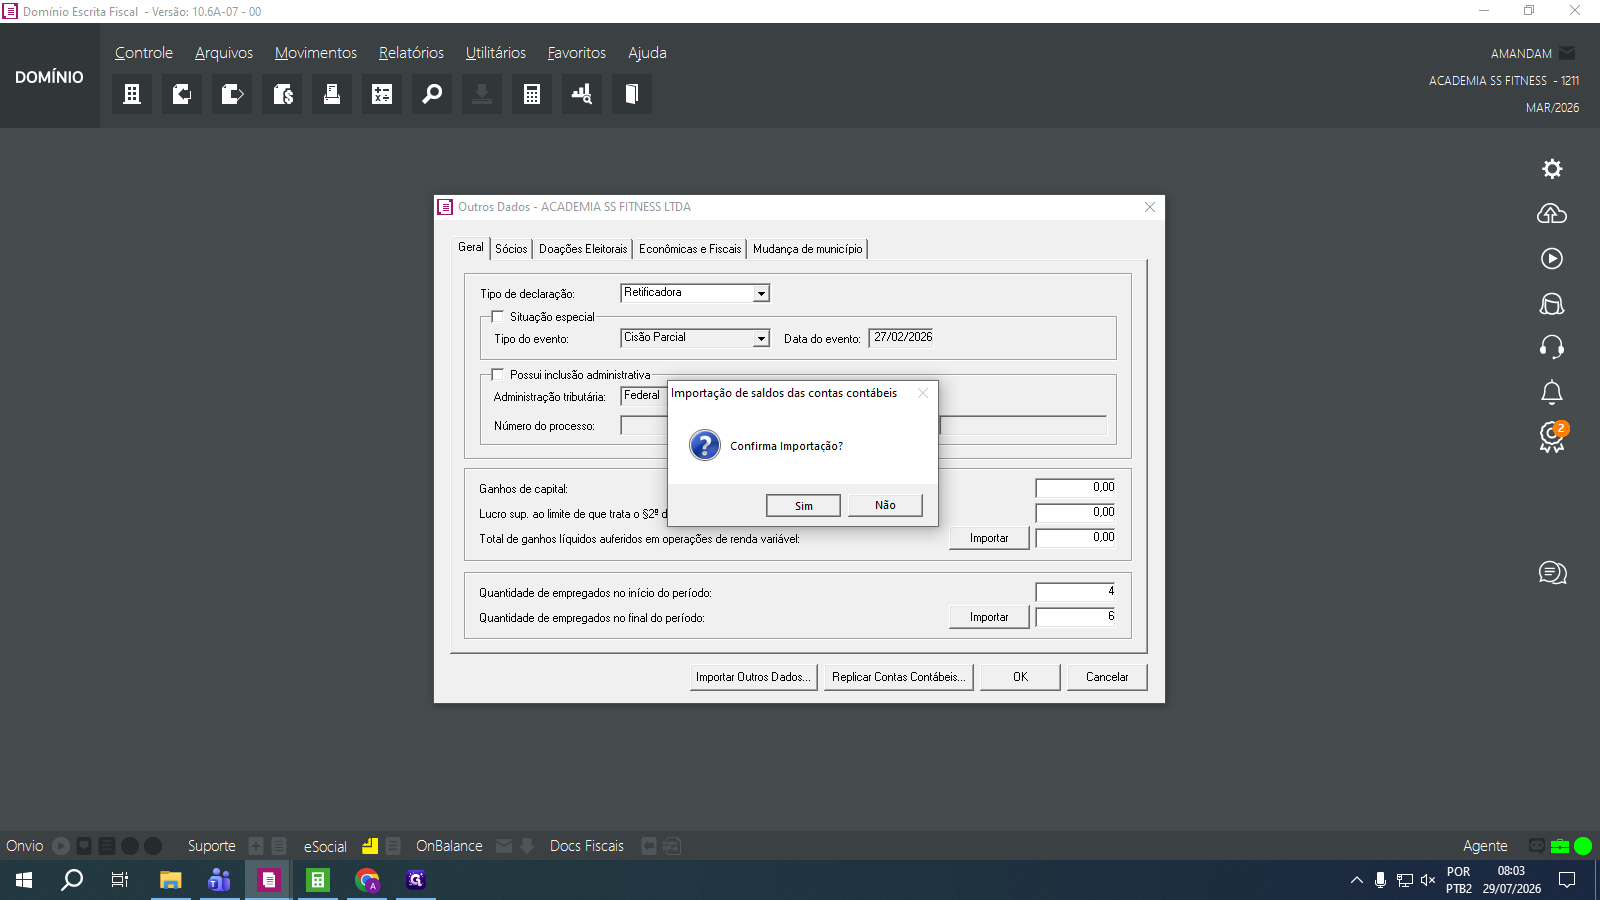The width and height of the screenshot is (1600, 900).
Task: Open the Administração tributária Federal dropdown
Action: [643, 396]
